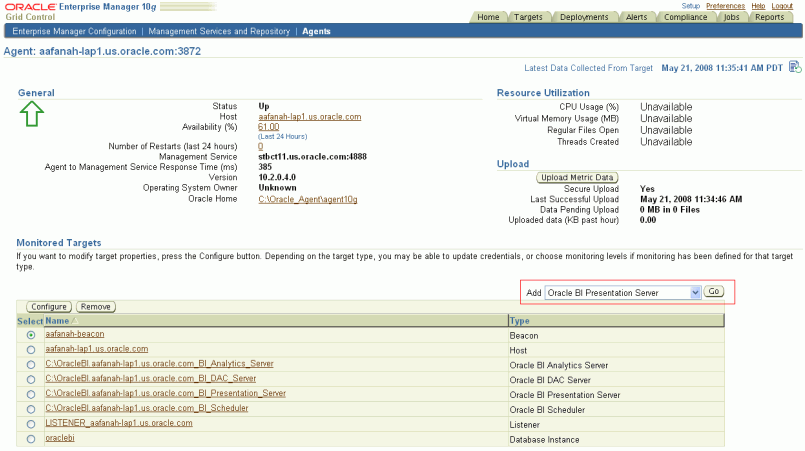This screenshot has width=805, height=451.
Task: Go to the Alerts tab
Action: pos(636,17)
